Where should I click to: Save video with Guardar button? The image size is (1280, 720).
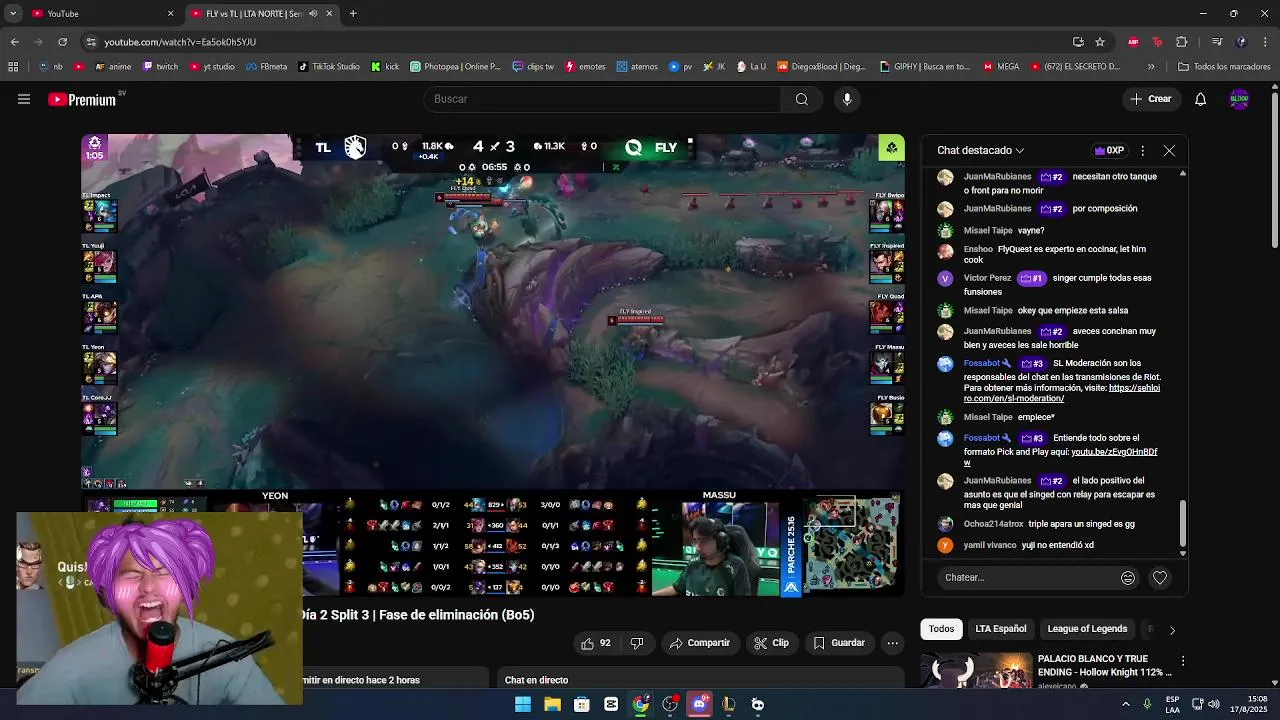[x=839, y=643]
